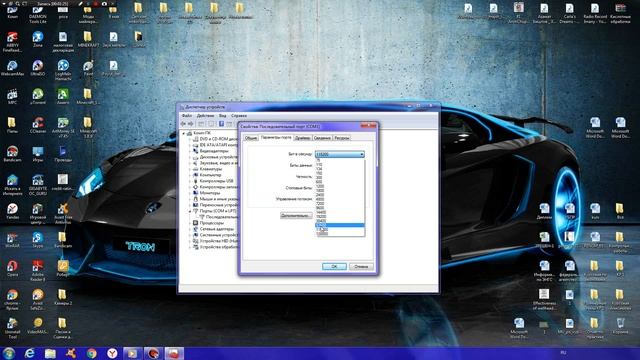Click the blue Help toolbar icon
The height and width of the screenshot is (360, 640).
(221, 124)
